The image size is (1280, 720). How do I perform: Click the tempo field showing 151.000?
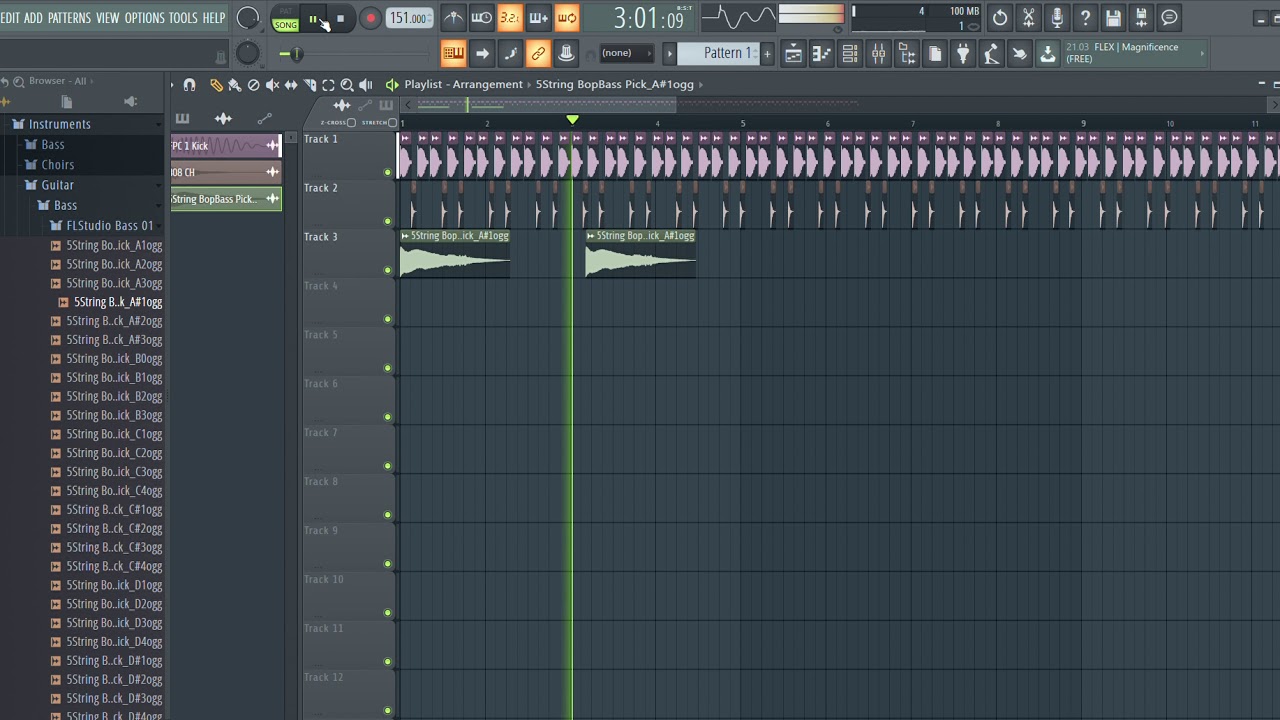pos(409,18)
